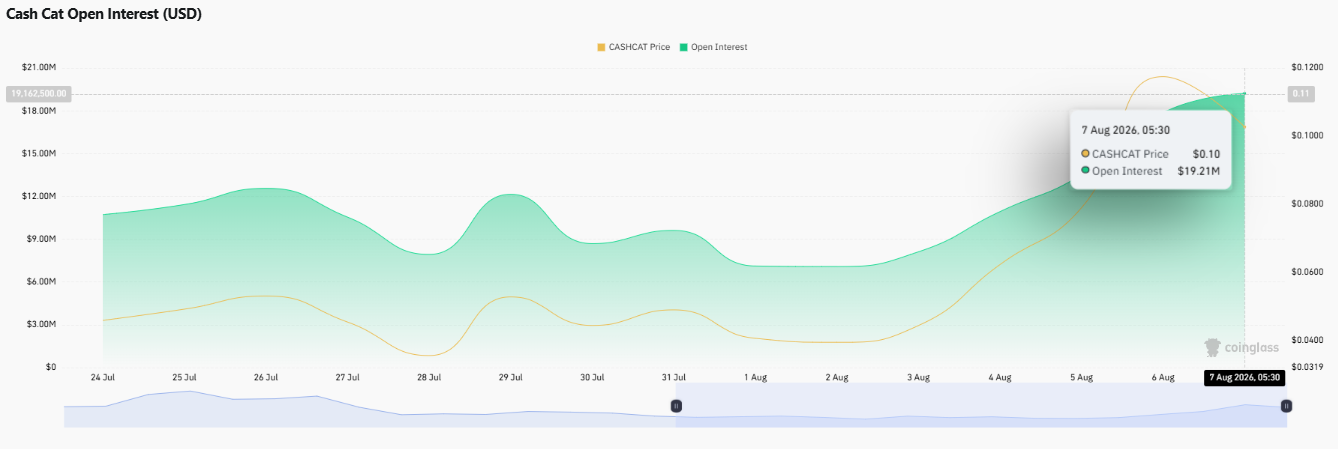This screenshot has height=449, width=1338.
Task: Click the 7 Aug 2026, 05:30 axis marker
Action: point(1245,378)
